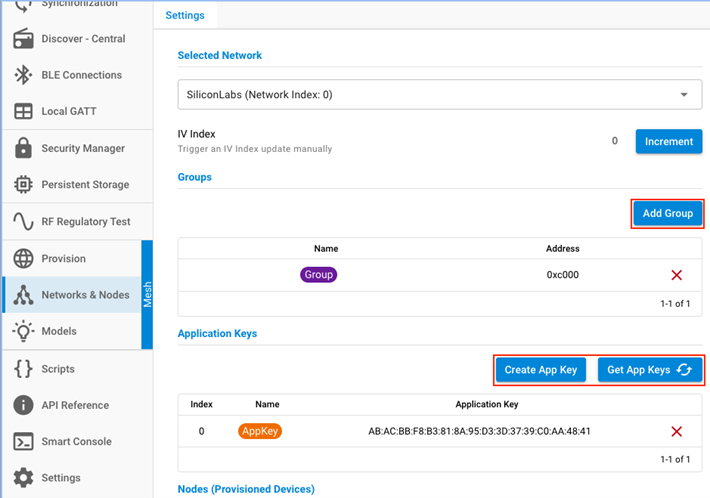The height and width of the screenshot is (498, 710).
Task: Click the Create App Key button
Action: click(x=541, y=370)
